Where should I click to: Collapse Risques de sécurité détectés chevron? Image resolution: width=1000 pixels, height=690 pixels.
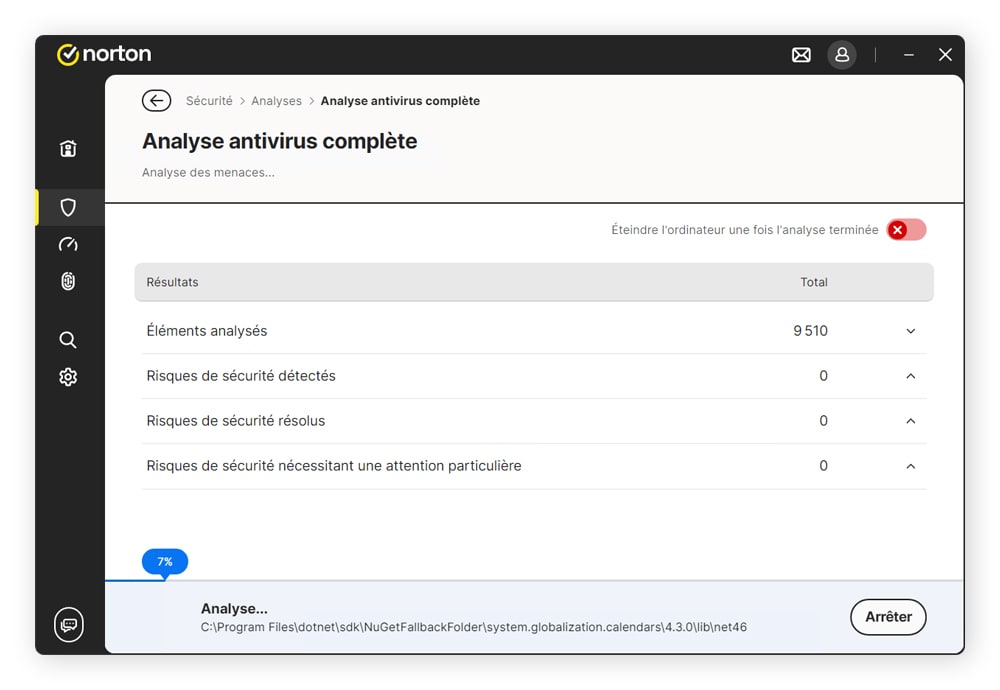[910, 376]
